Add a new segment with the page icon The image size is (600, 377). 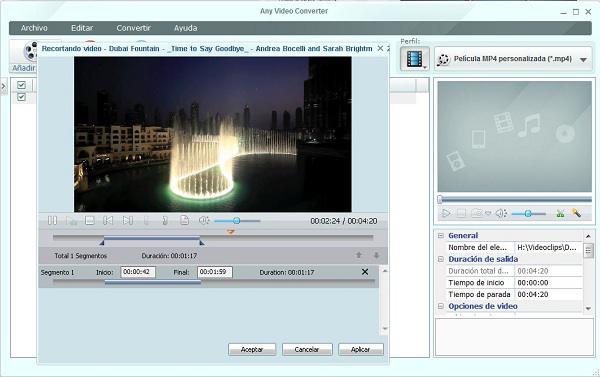184,220
